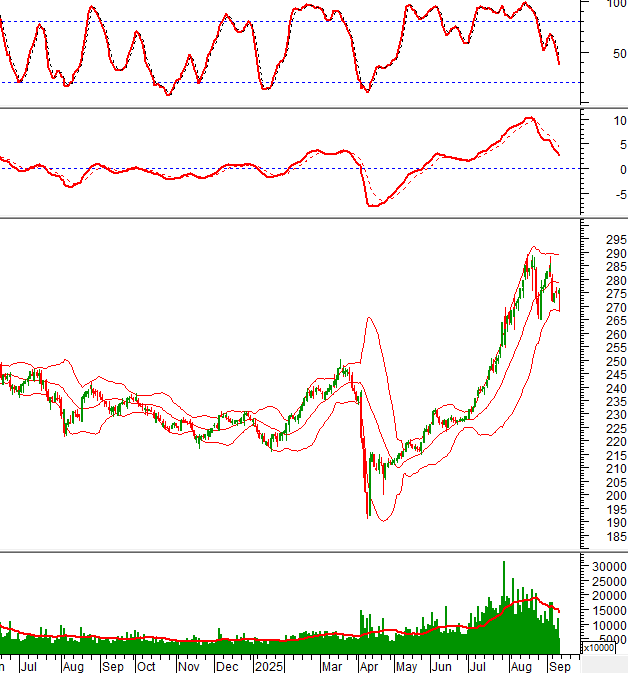628x673 pixels.
Task: Click the Nov month label on time axis
Action: (188, 667)
